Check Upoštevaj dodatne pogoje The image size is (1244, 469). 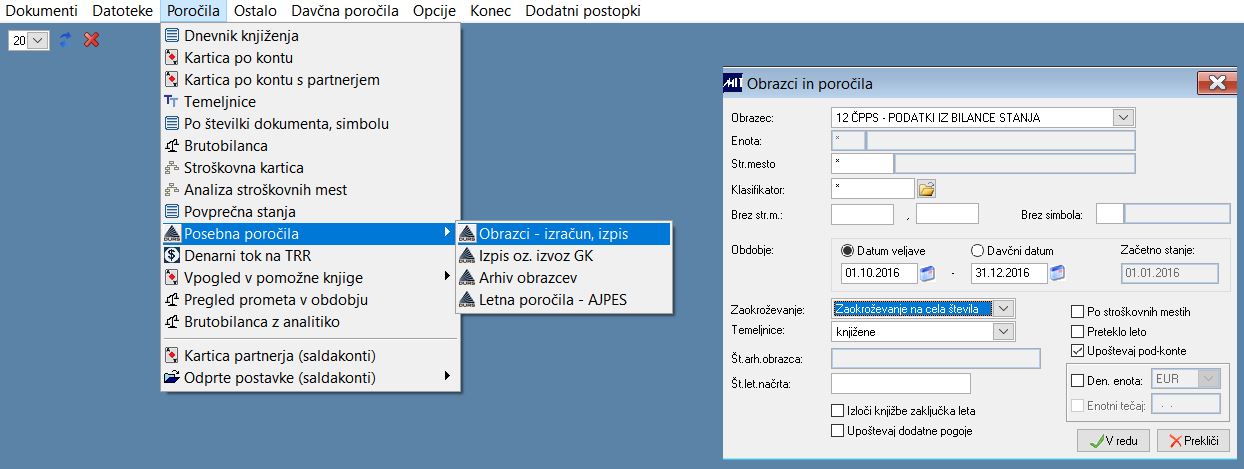838,430
